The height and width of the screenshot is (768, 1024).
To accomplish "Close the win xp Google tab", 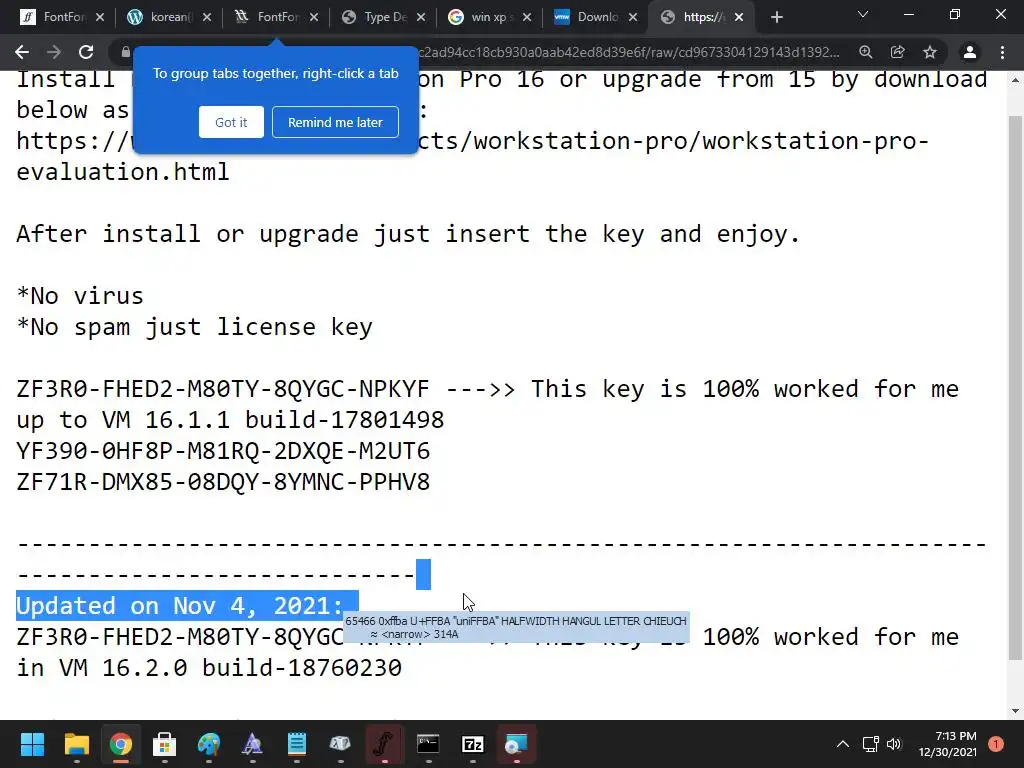I will [527, 18].
